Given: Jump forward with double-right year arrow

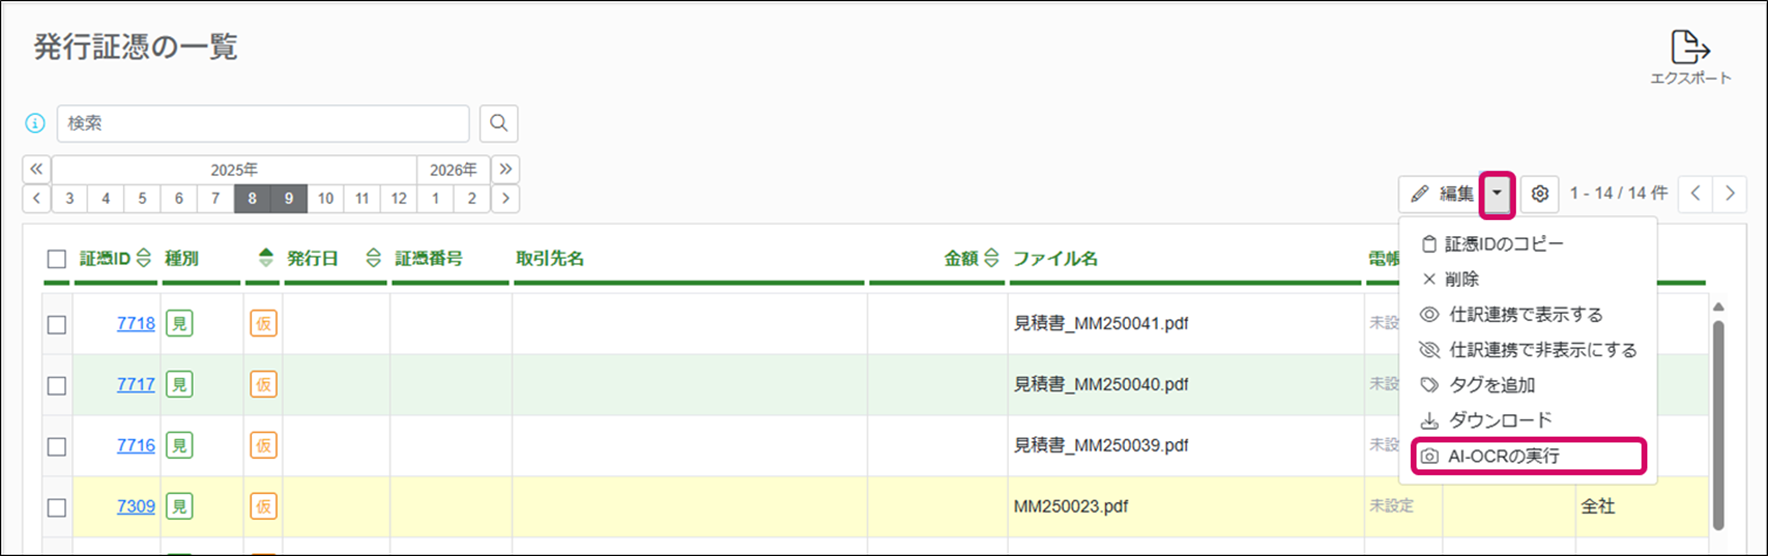Looking at the screenshot, I should pos(505,169).
